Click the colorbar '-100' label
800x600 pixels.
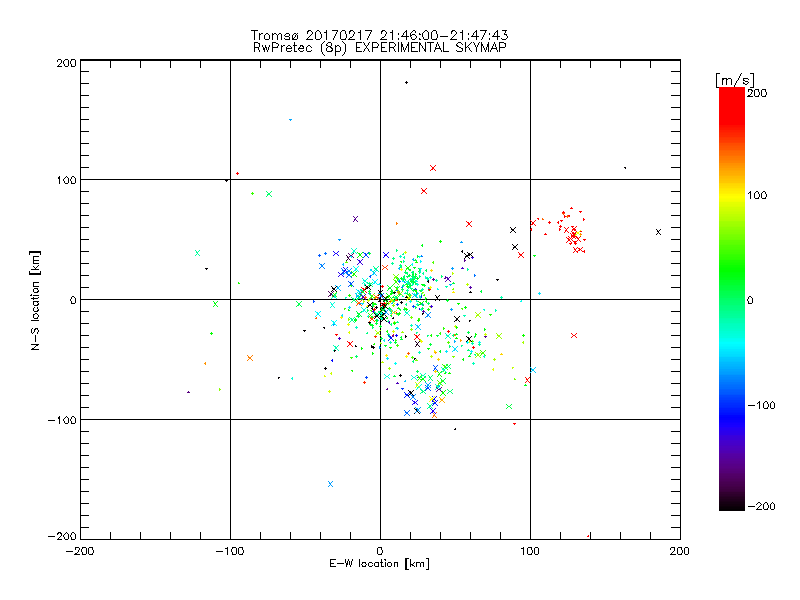(761, 405)
